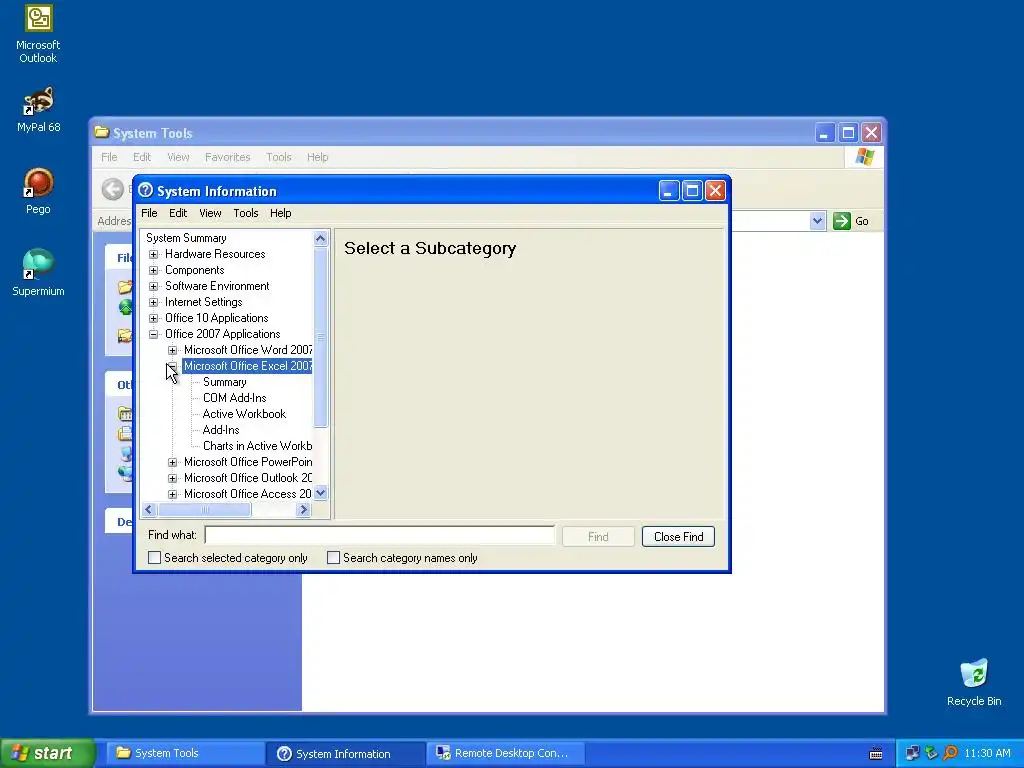This screenshot has width=1024, height=768.
Task: Open the address bar dropdown in System Tools
Action: pos(817,221)
